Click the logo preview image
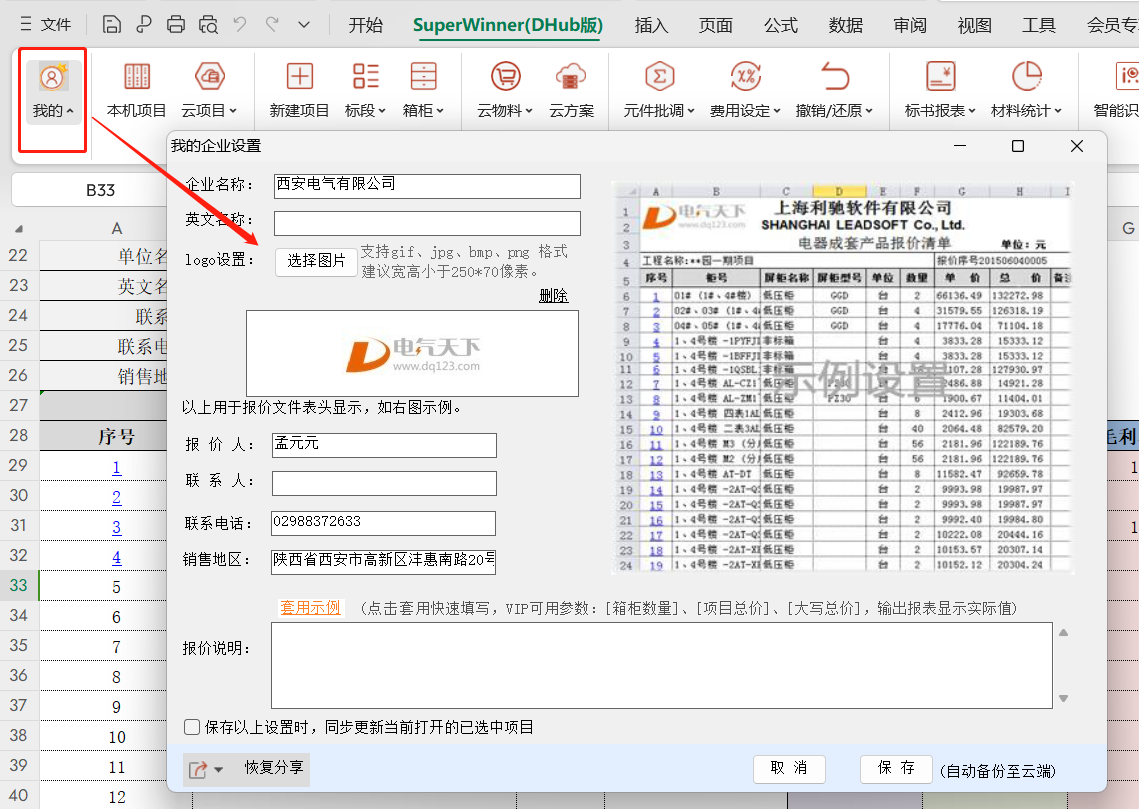Image resolution: width=1139 pixels, height=809 pixels. tap(413, 354)
